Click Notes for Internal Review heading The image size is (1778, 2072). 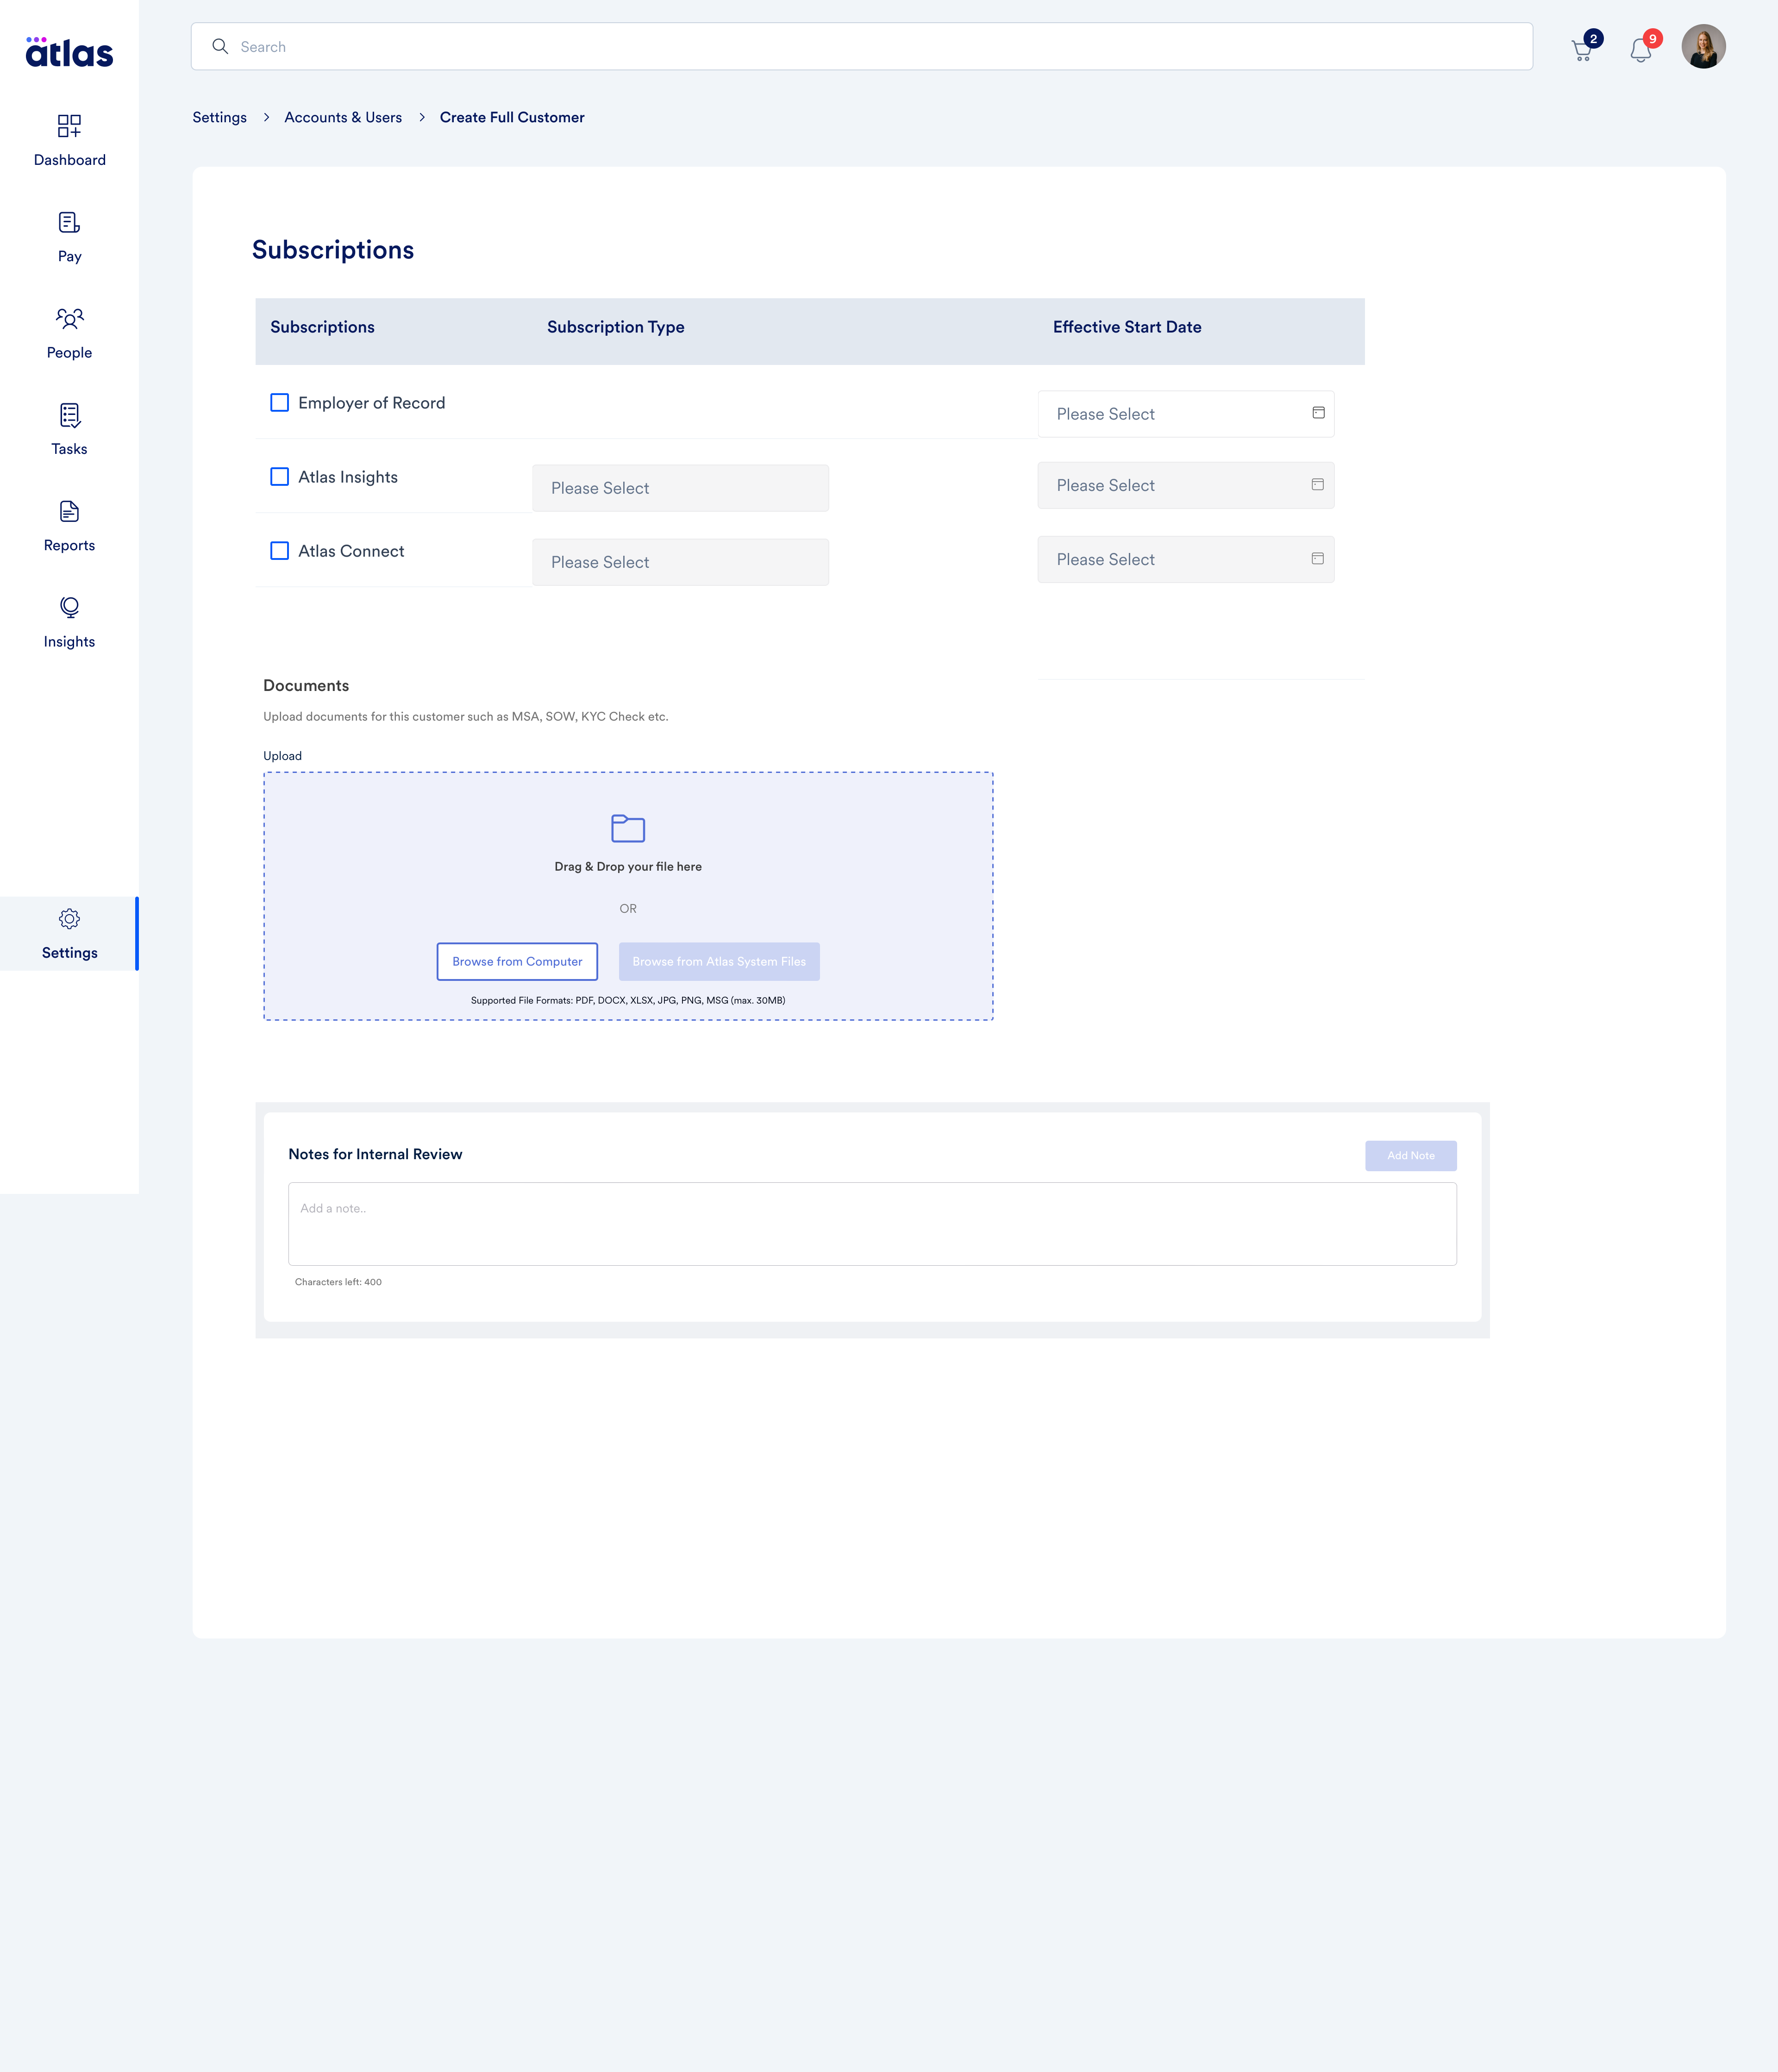375,1154
